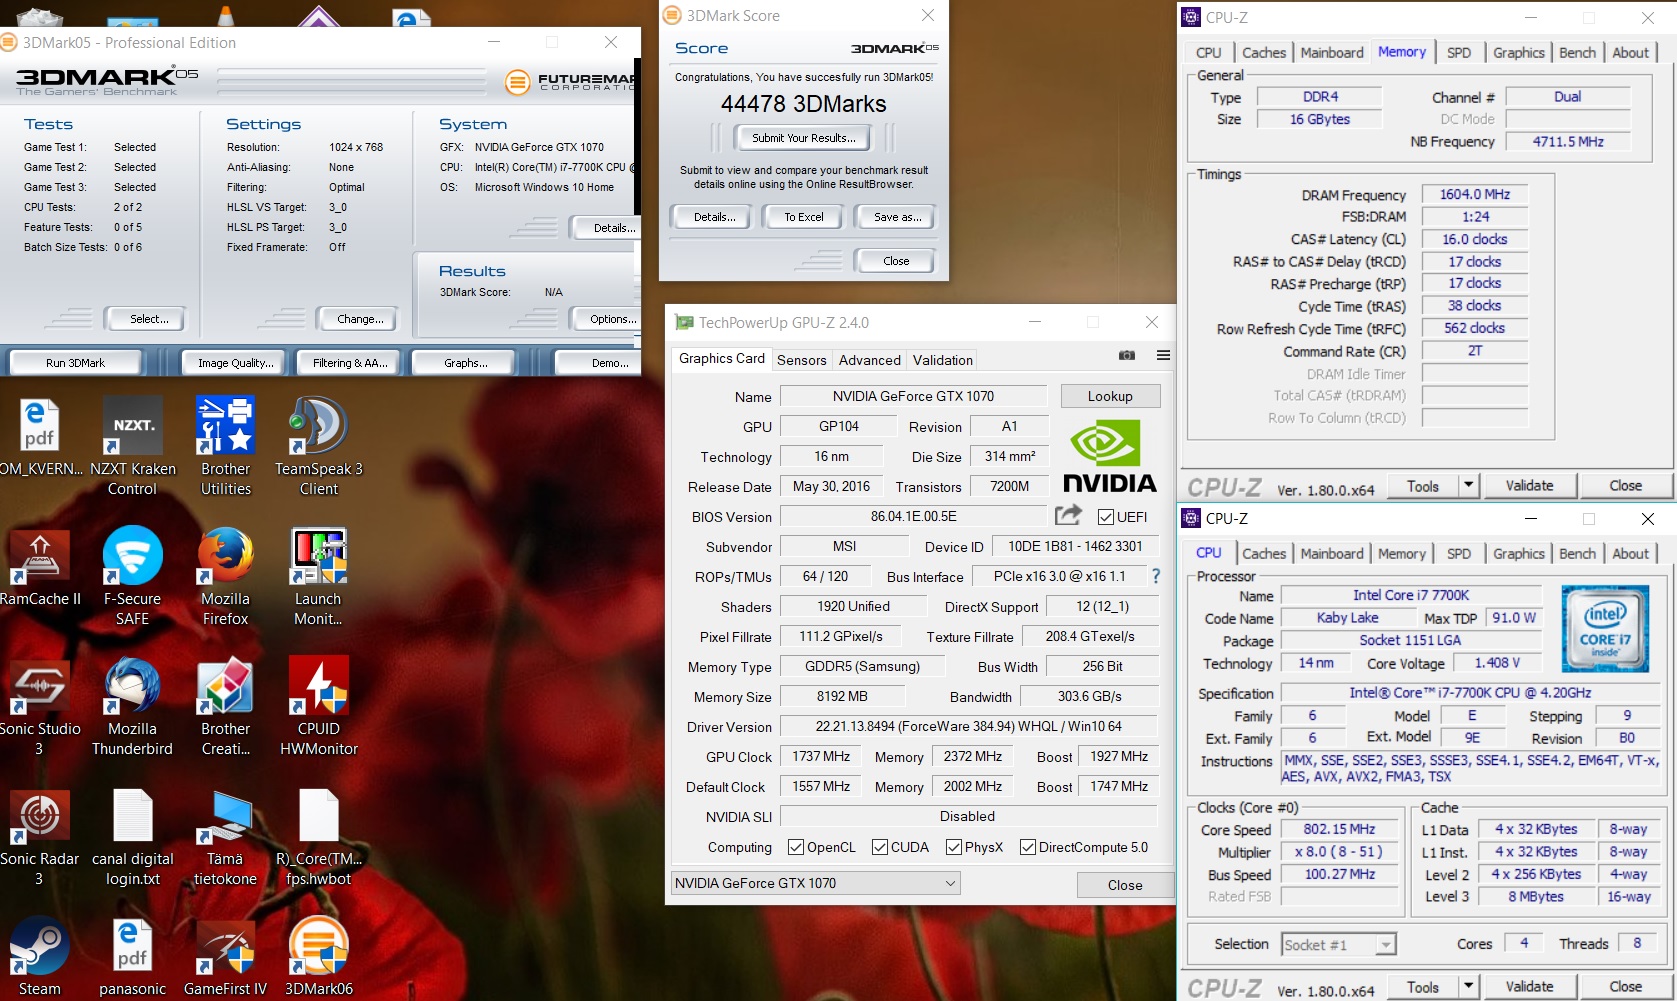This screenshot has width=1677, height=1001.
Task: Expand Tools dropdown arrow in upper CPU-Z
Action: click(x=1468, y=485)
